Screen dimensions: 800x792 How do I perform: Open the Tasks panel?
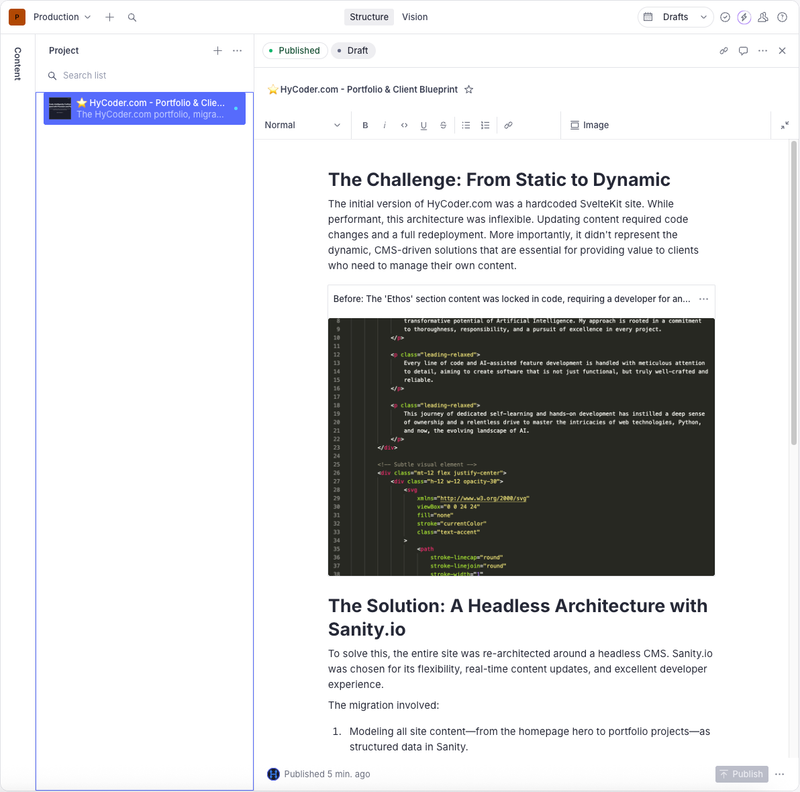pyautogui.click(x=726, y=17)
